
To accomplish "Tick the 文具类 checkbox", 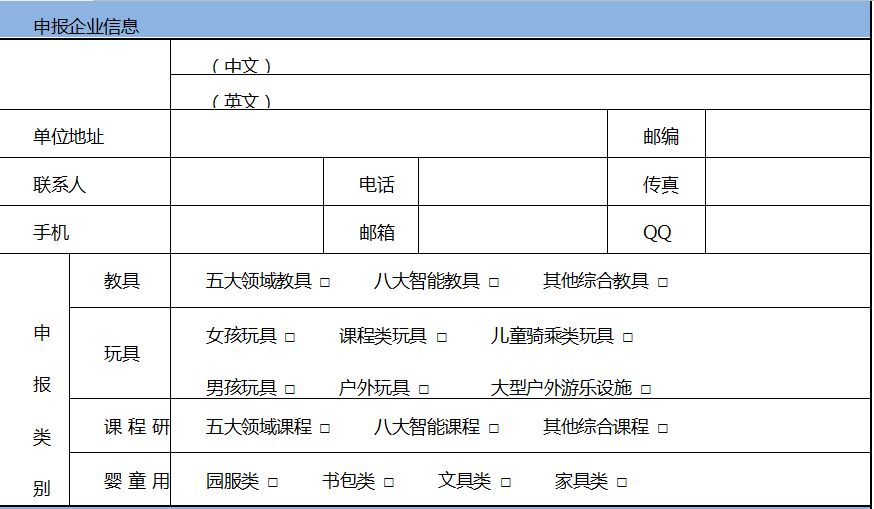I will click(505, 483).
